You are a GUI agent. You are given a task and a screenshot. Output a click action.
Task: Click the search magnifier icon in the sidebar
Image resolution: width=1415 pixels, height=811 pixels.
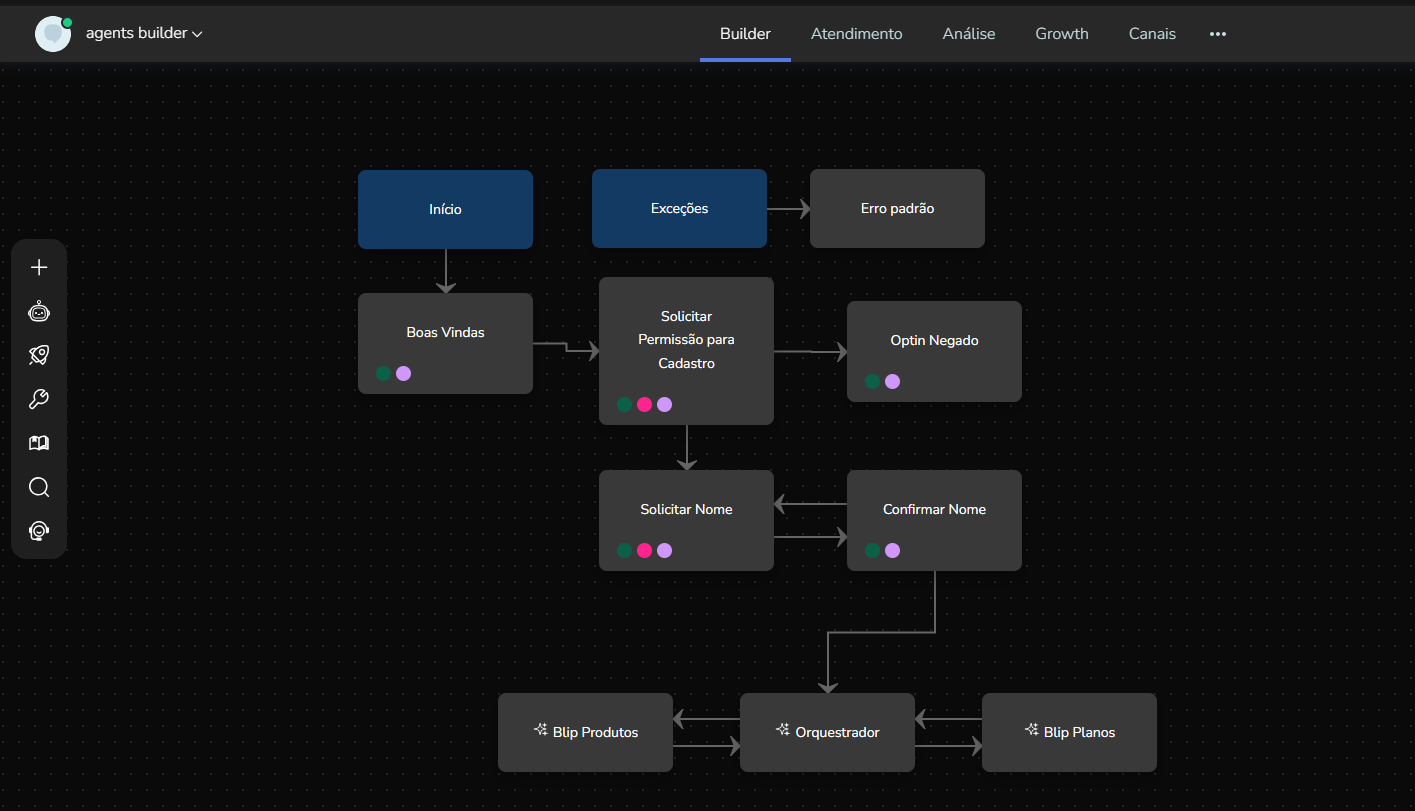(x=39, y=487)
